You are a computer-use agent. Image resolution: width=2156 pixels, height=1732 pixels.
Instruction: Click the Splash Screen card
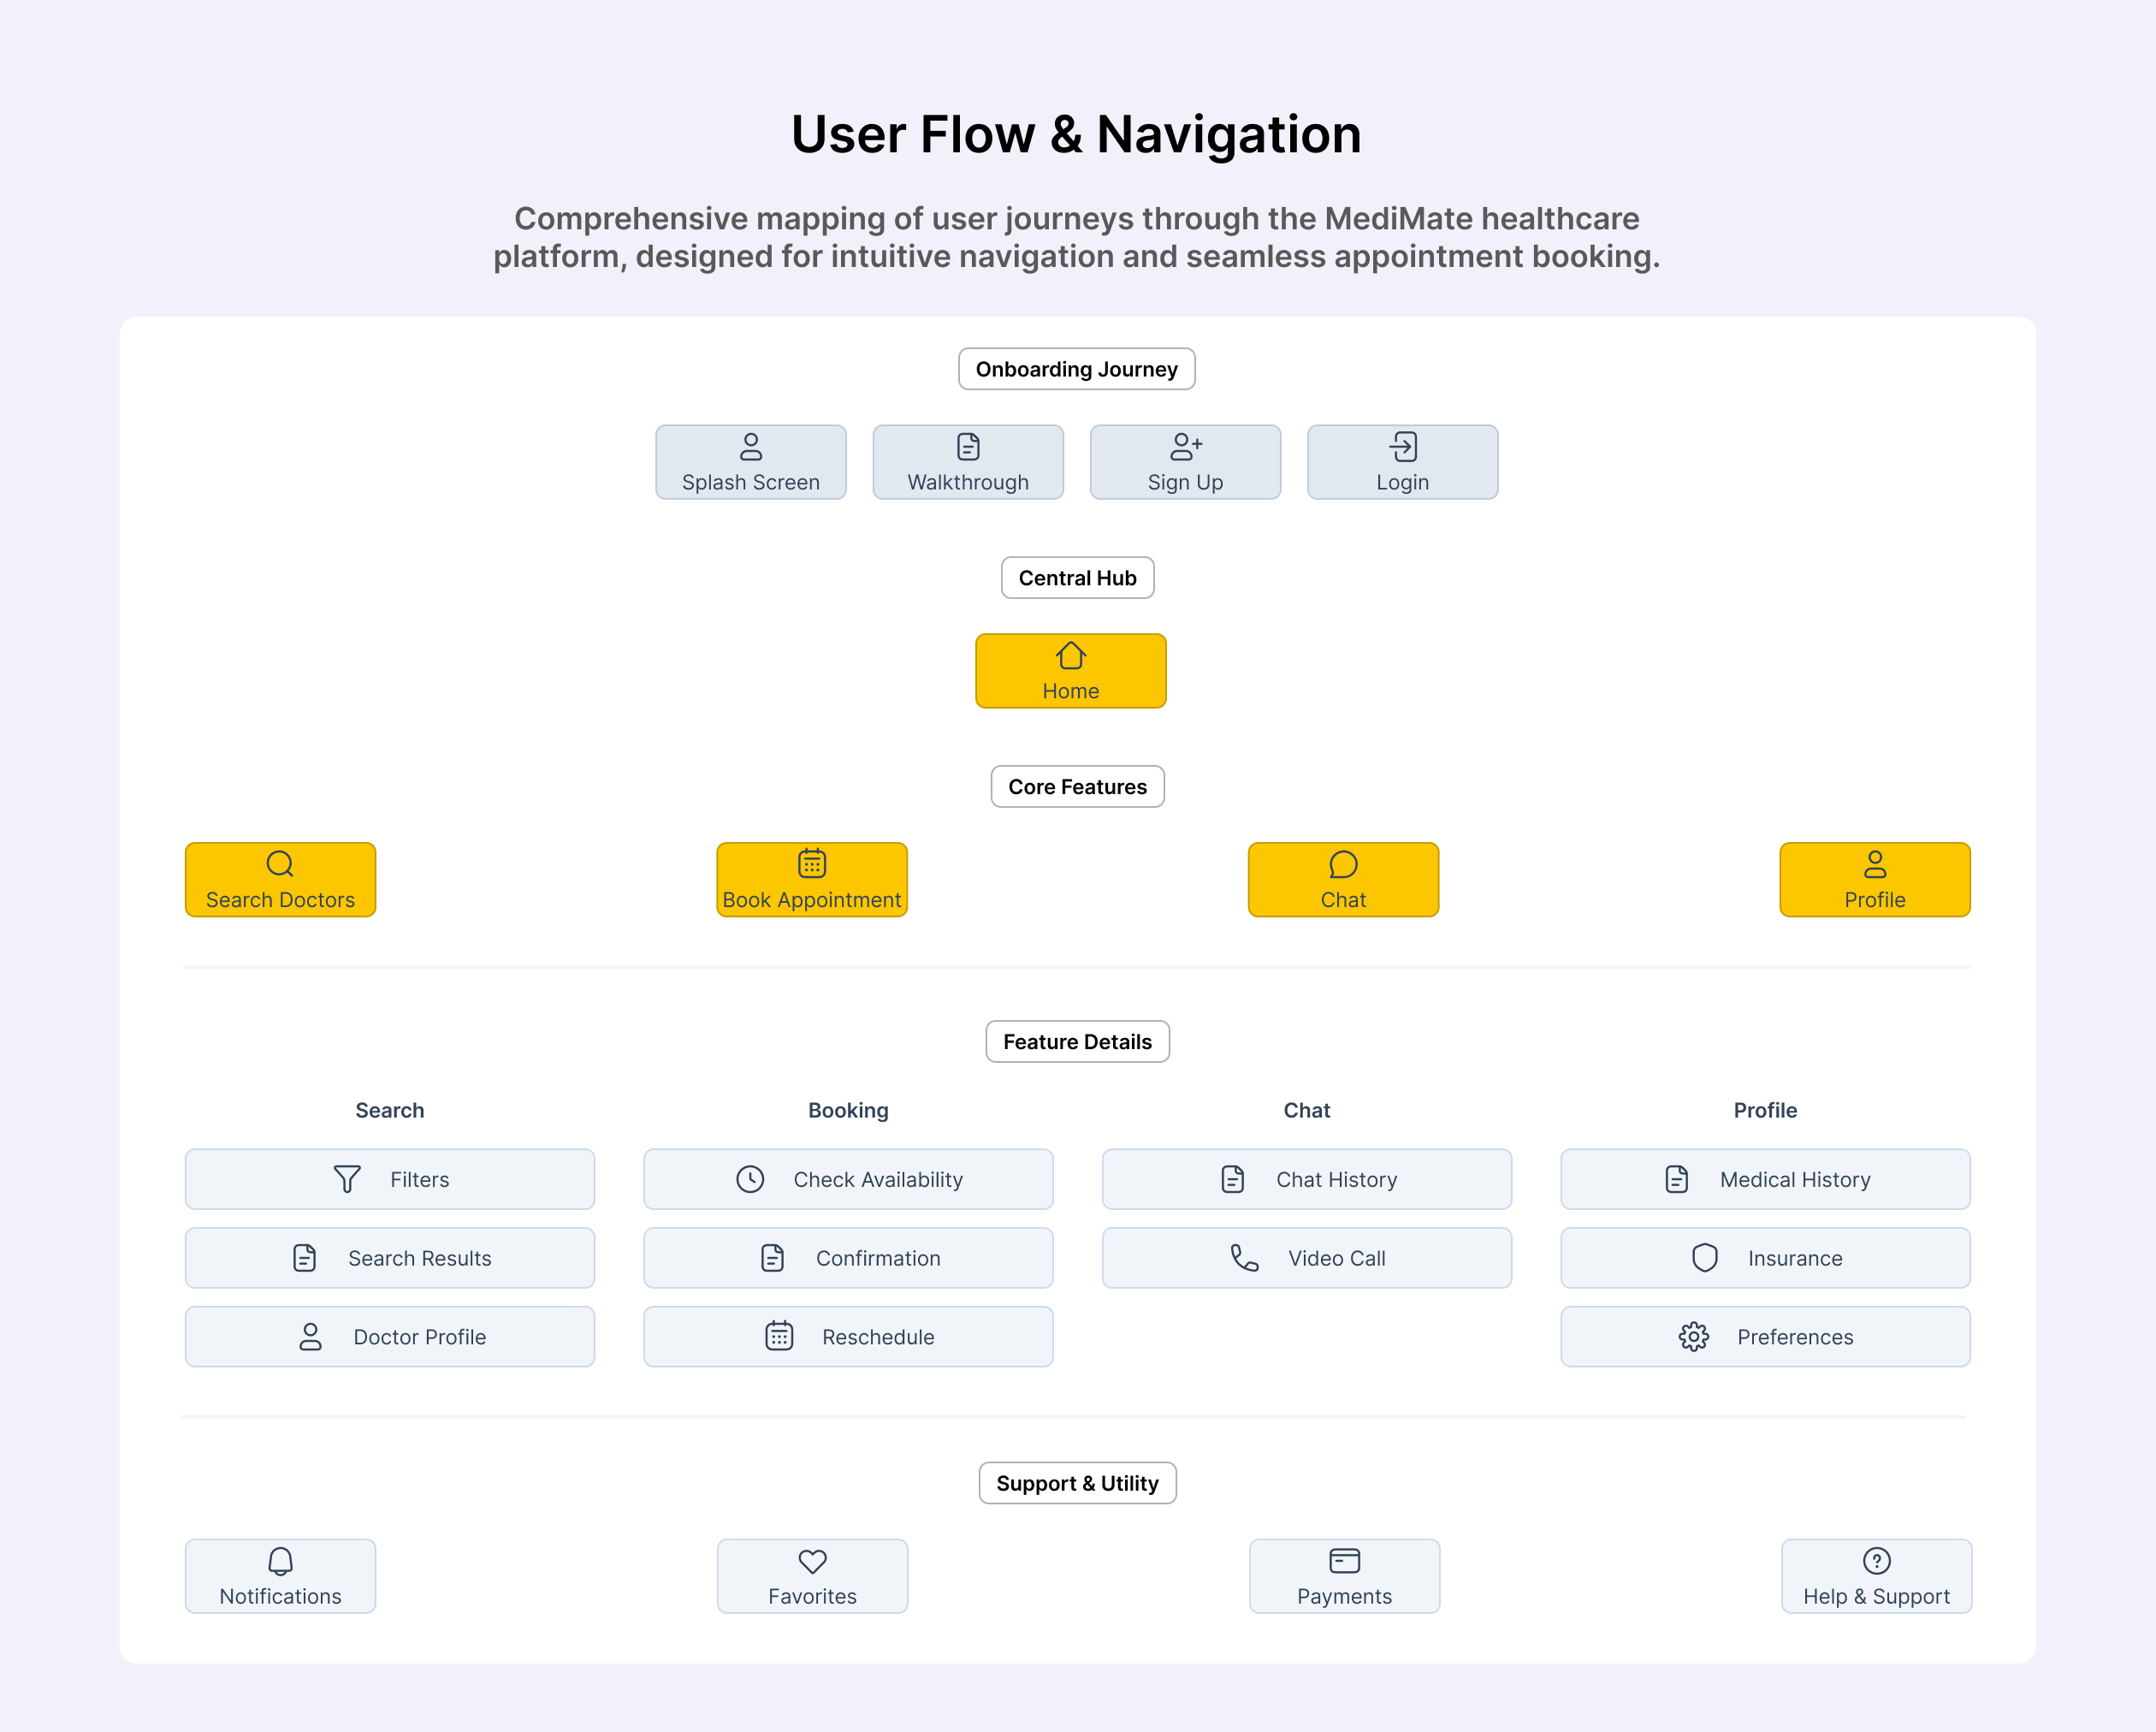pos(750,462)
